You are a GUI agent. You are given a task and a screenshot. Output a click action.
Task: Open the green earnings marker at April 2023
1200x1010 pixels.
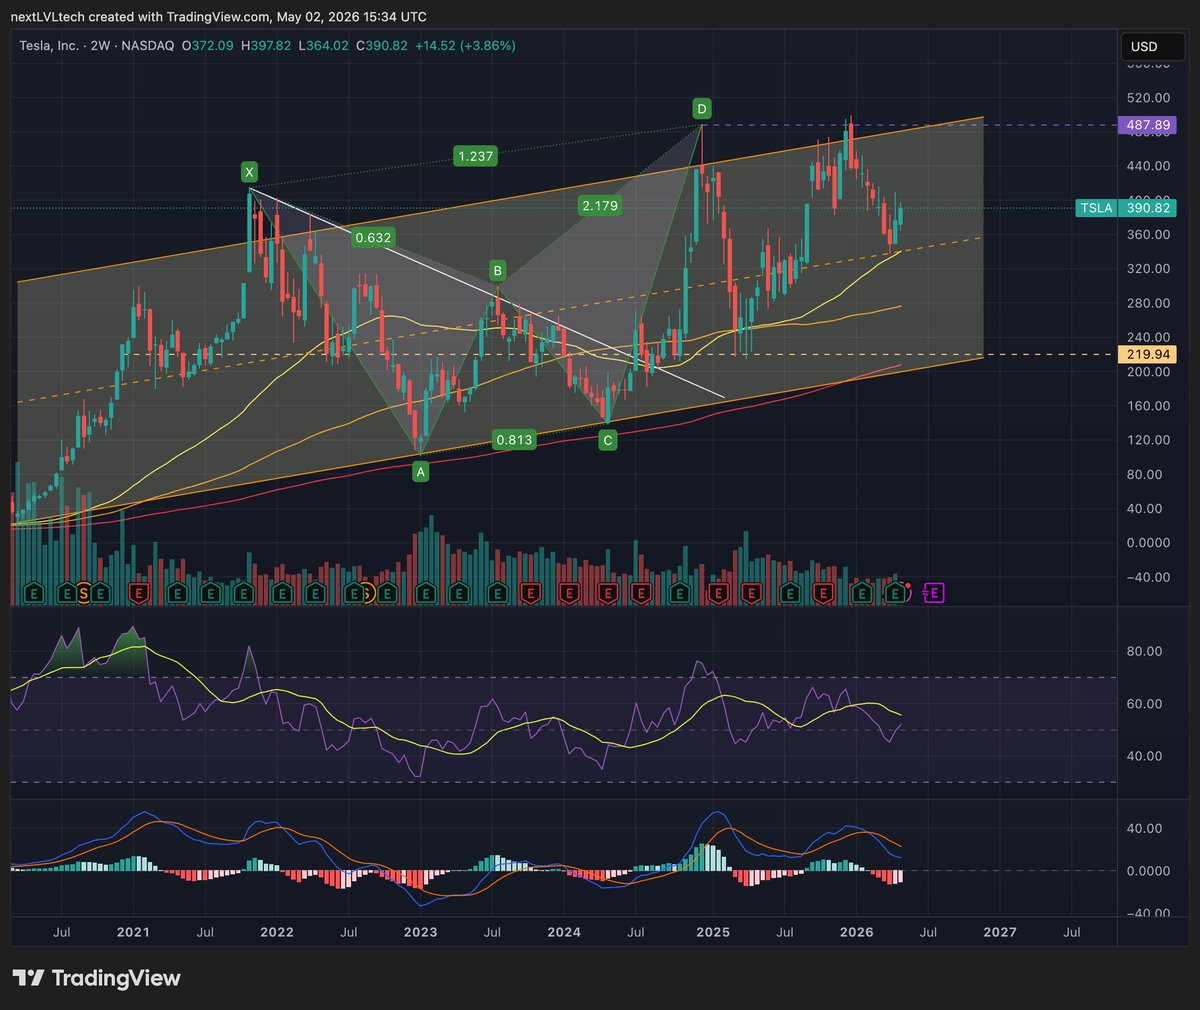tap(458, 593)
